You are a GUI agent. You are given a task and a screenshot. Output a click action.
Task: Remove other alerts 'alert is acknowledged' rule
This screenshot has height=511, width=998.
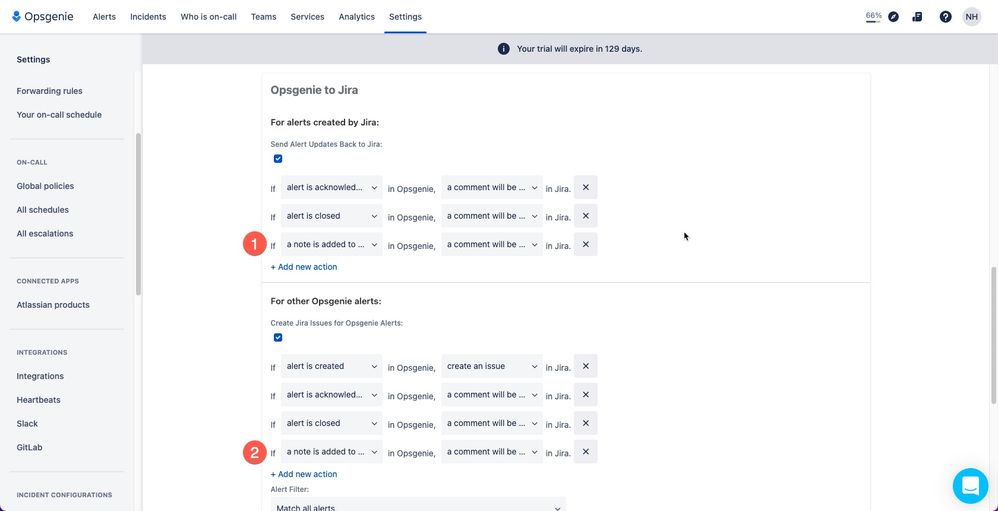(586, 395)
